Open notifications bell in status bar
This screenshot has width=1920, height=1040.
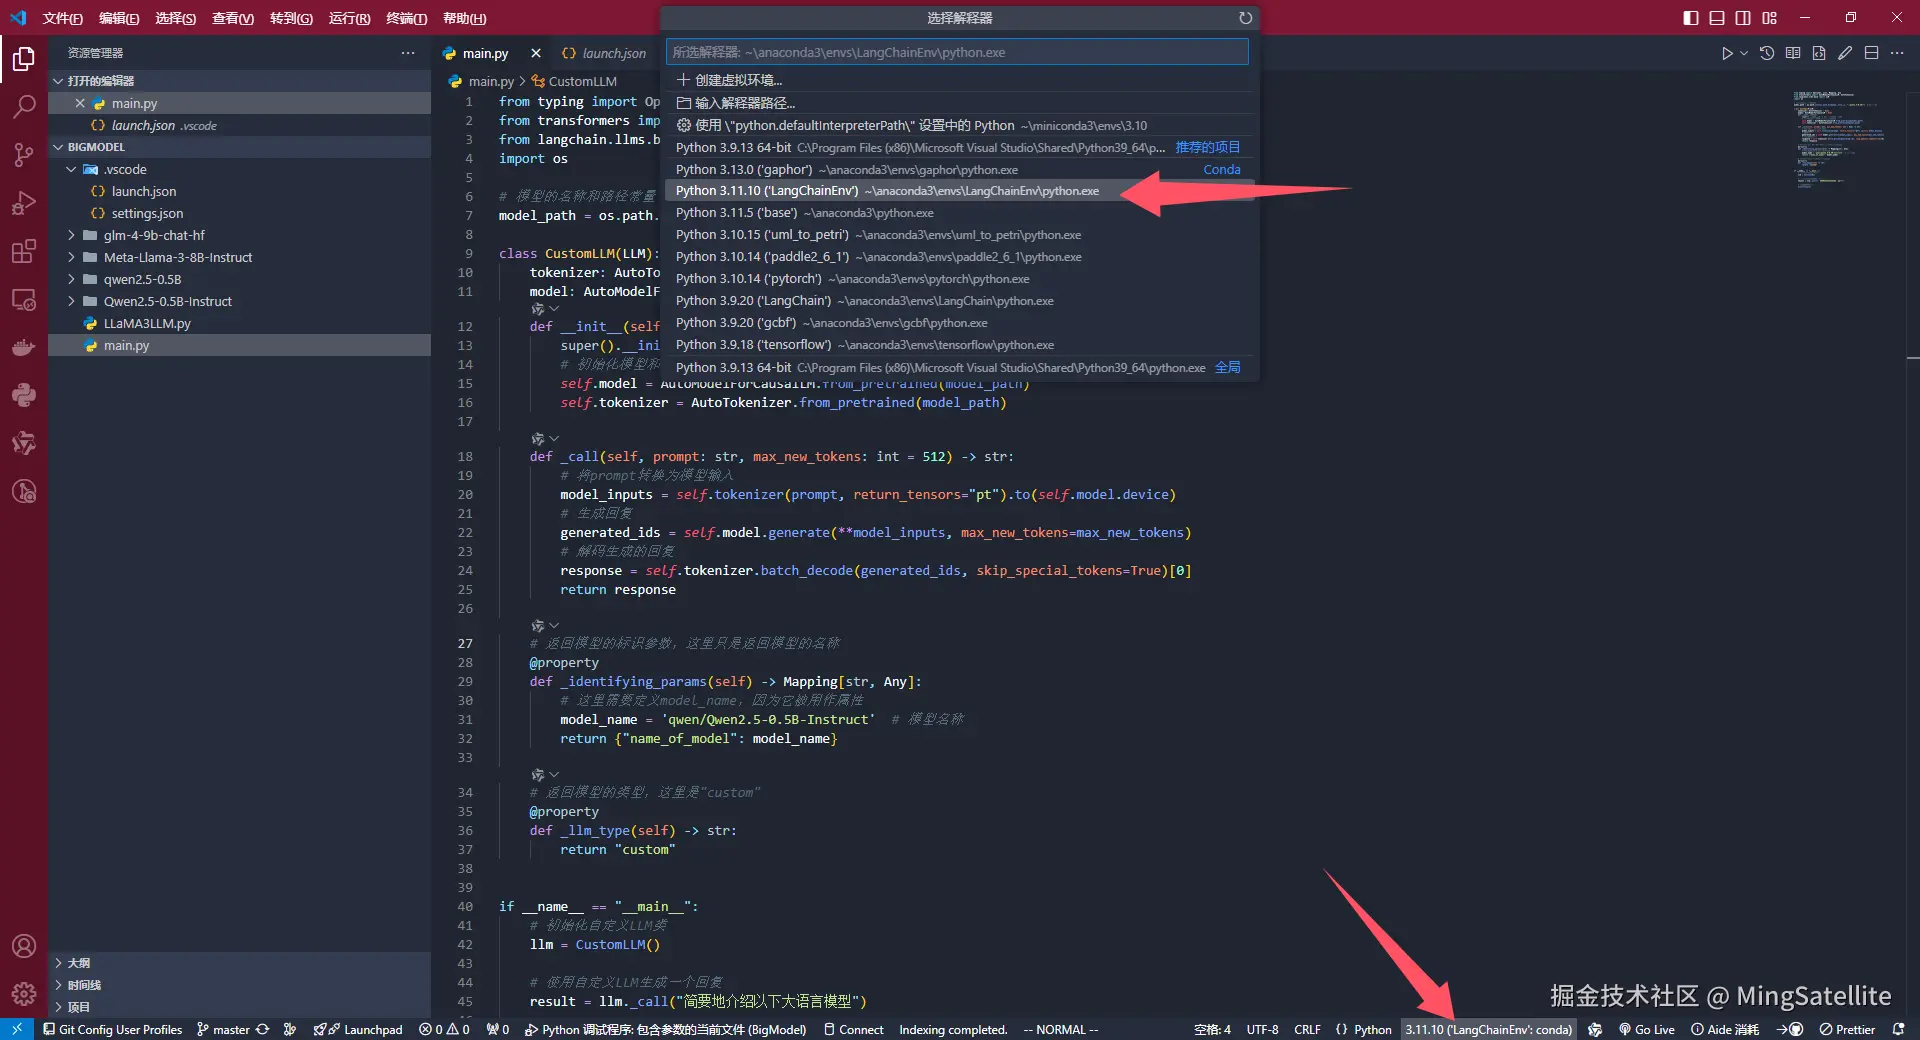[1898, 1029]
